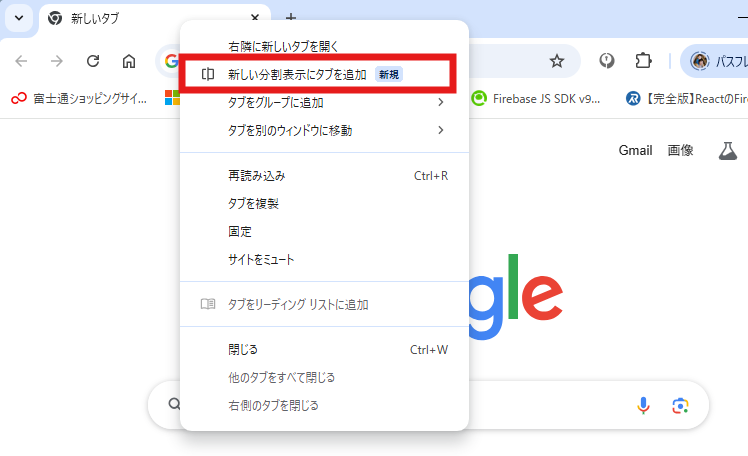Viewport: 748px width, 456px height.
Task: Open the Microsoft logo bookmark
Action: [172, 98]
